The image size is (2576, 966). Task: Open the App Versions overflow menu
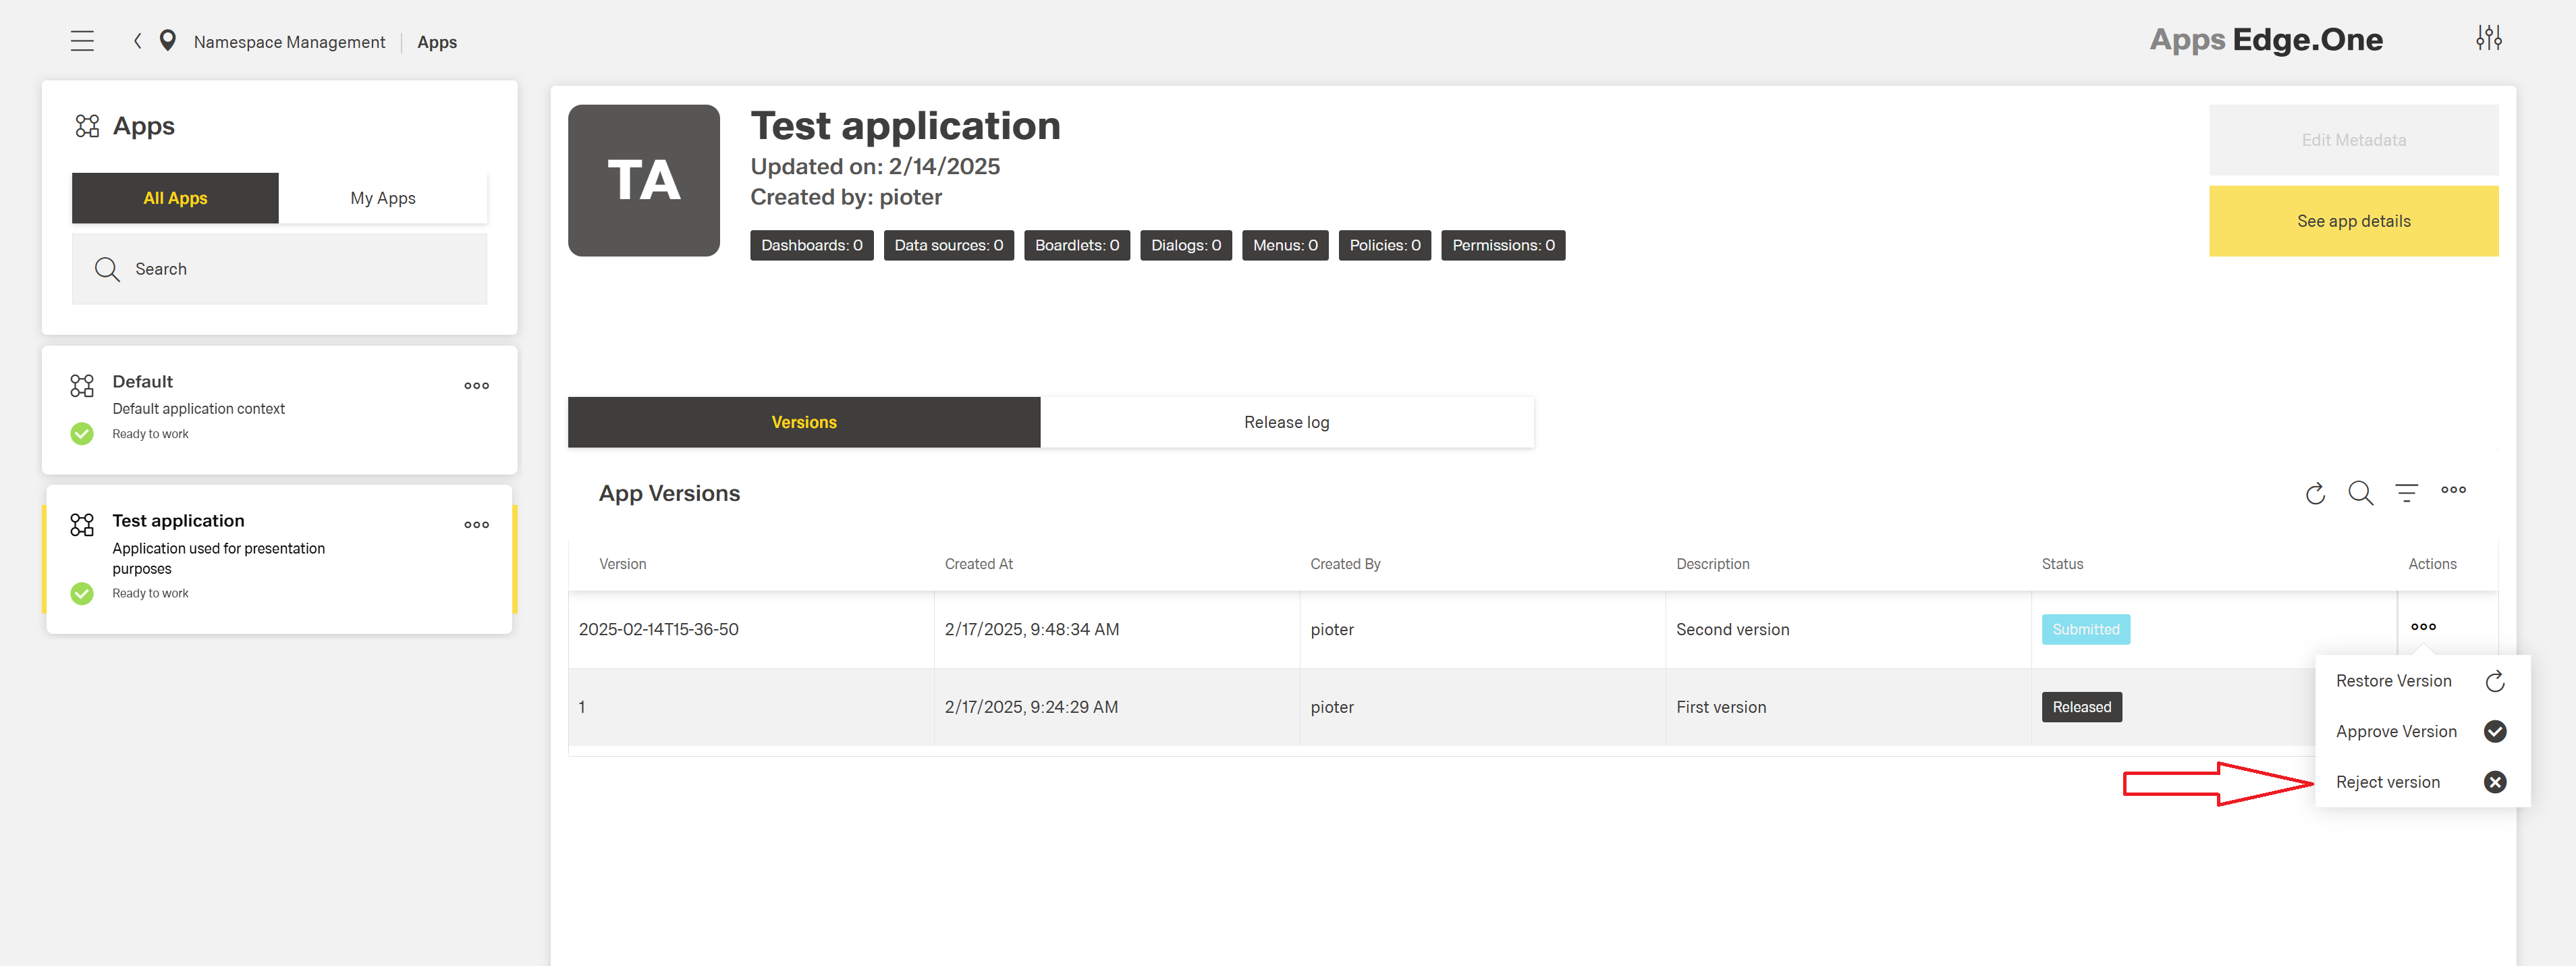pyautogui.click(x=2453, y=490)
